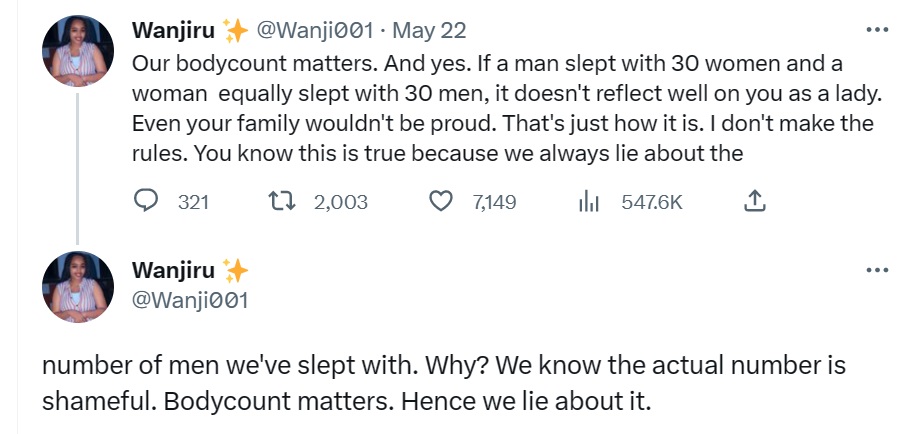Viewport: 913px width, 434px height.
Task: Click the 547.6K views count
Action: 652,202
